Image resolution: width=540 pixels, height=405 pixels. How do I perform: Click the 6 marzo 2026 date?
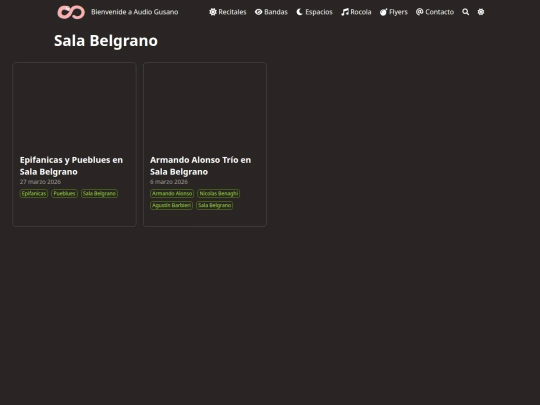click(169, 182)
